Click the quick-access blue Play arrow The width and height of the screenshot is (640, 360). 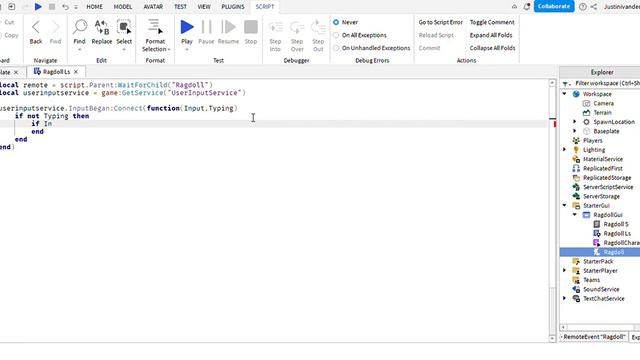click(x=38, y=7)
